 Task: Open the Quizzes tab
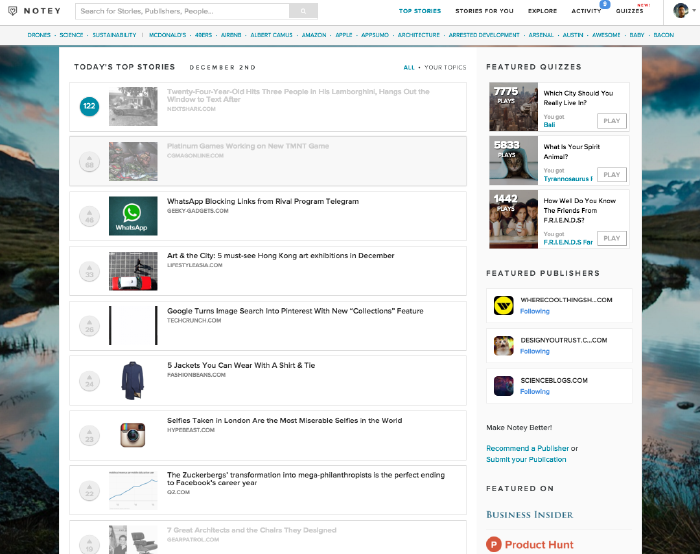tap(629, 11)
